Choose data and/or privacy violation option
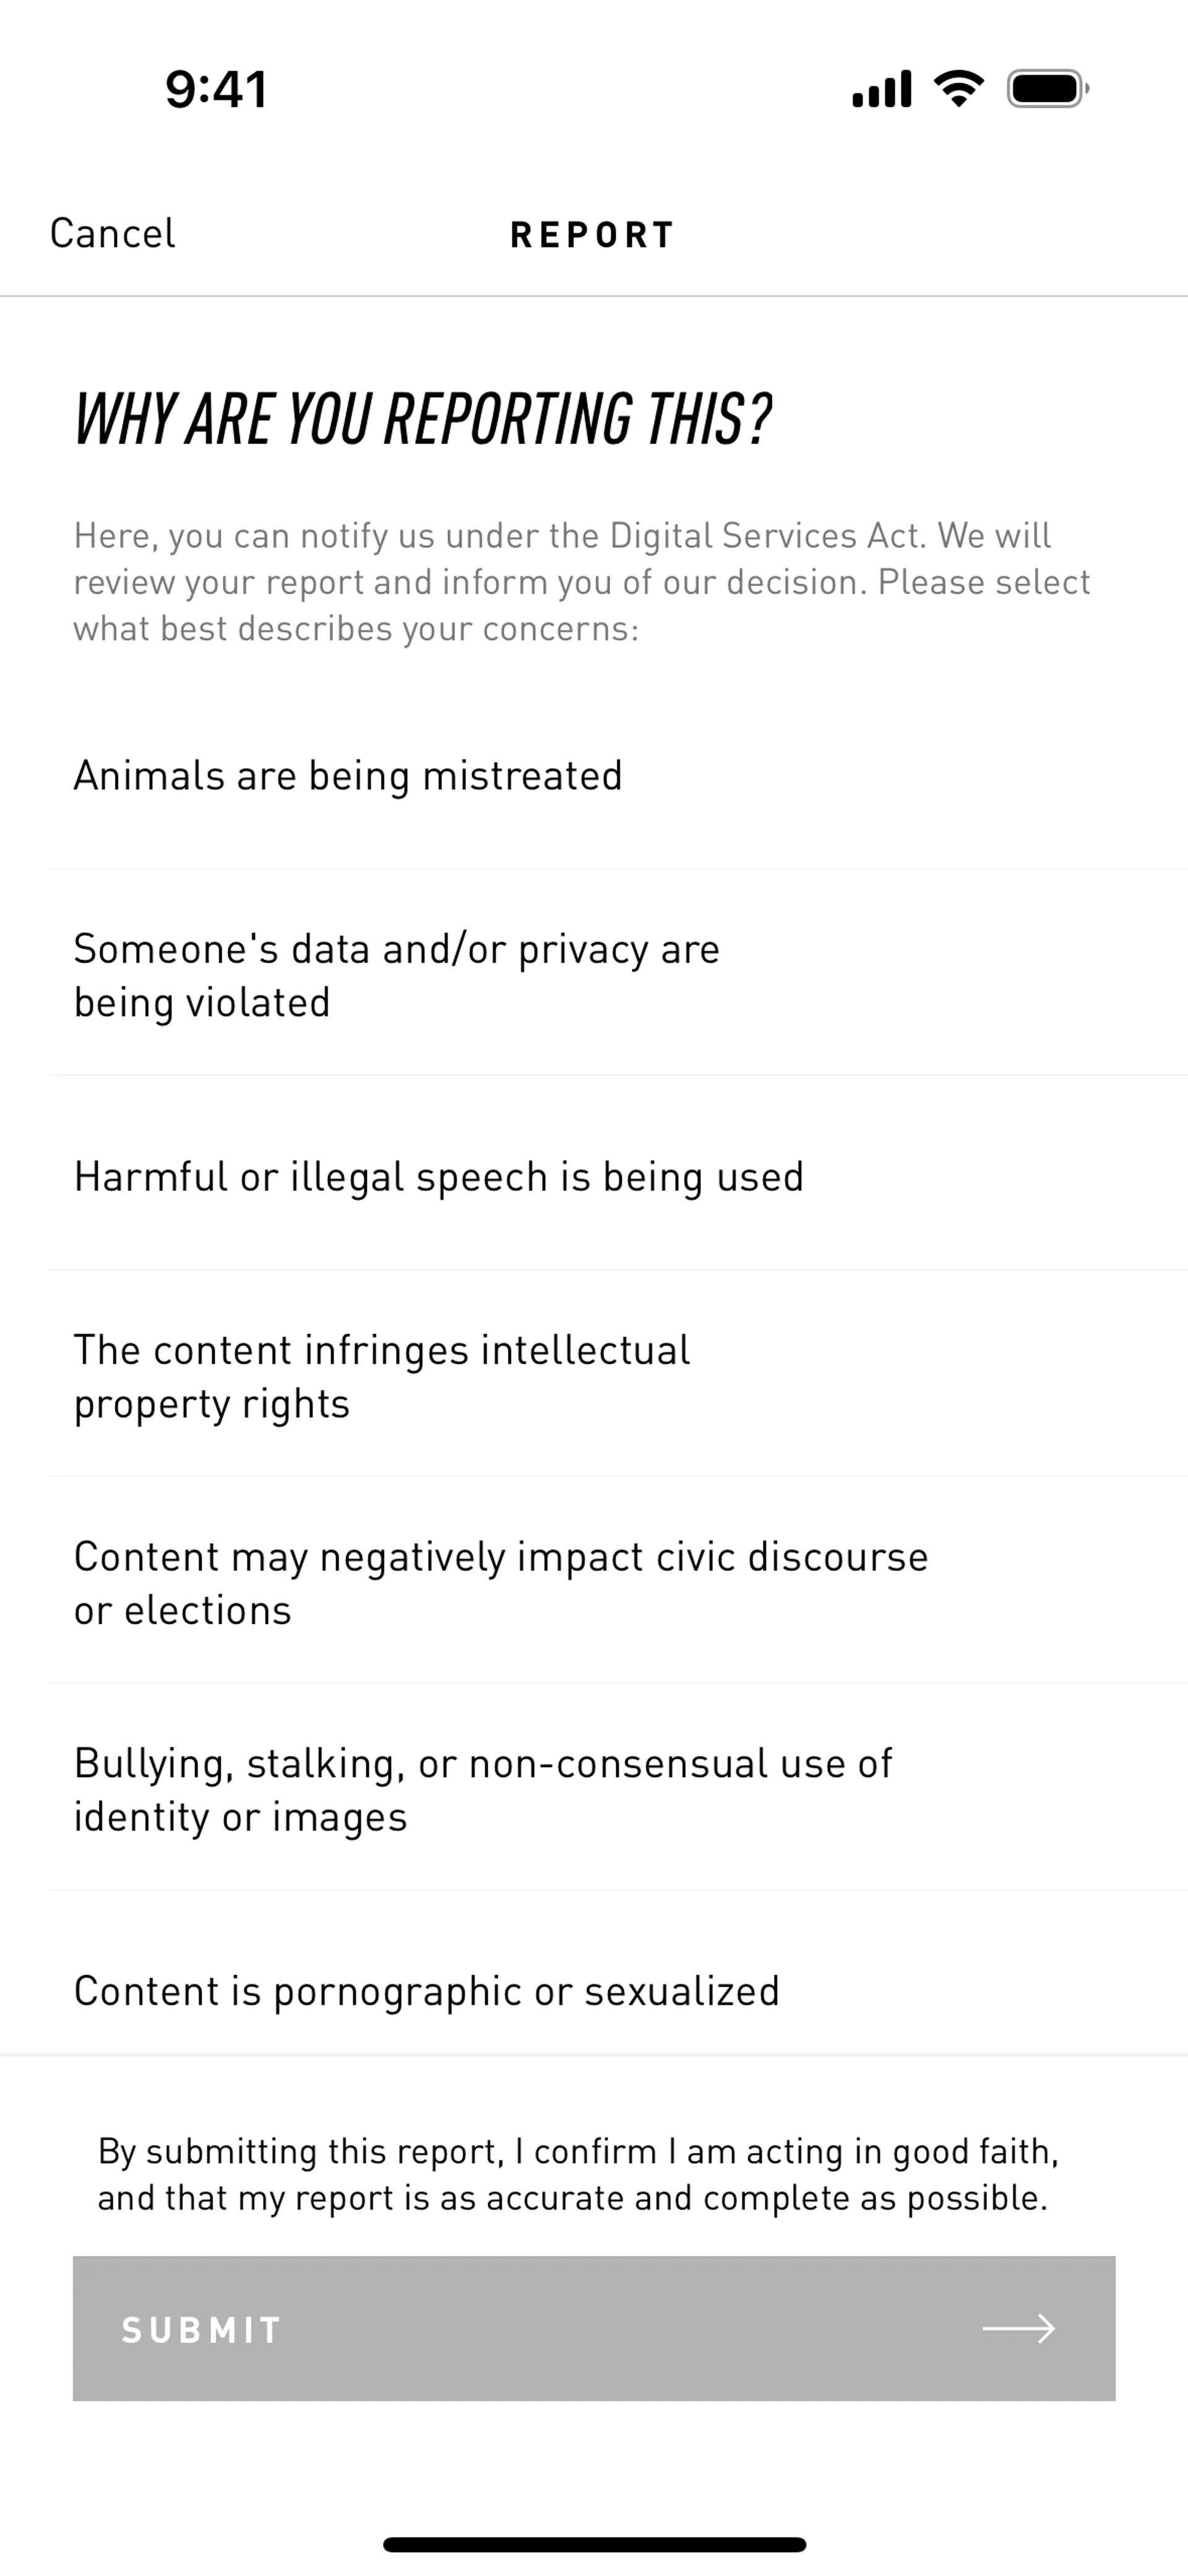The height and width of the screenshot is (2576, 1188). (396, 975)
